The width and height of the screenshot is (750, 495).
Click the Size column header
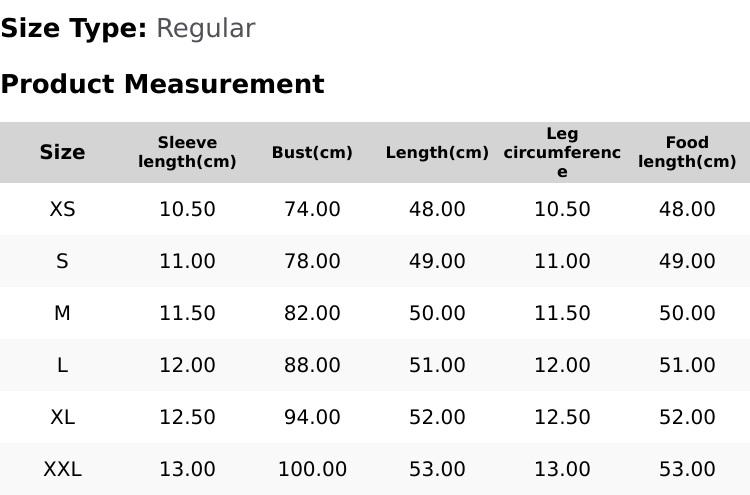62,152
